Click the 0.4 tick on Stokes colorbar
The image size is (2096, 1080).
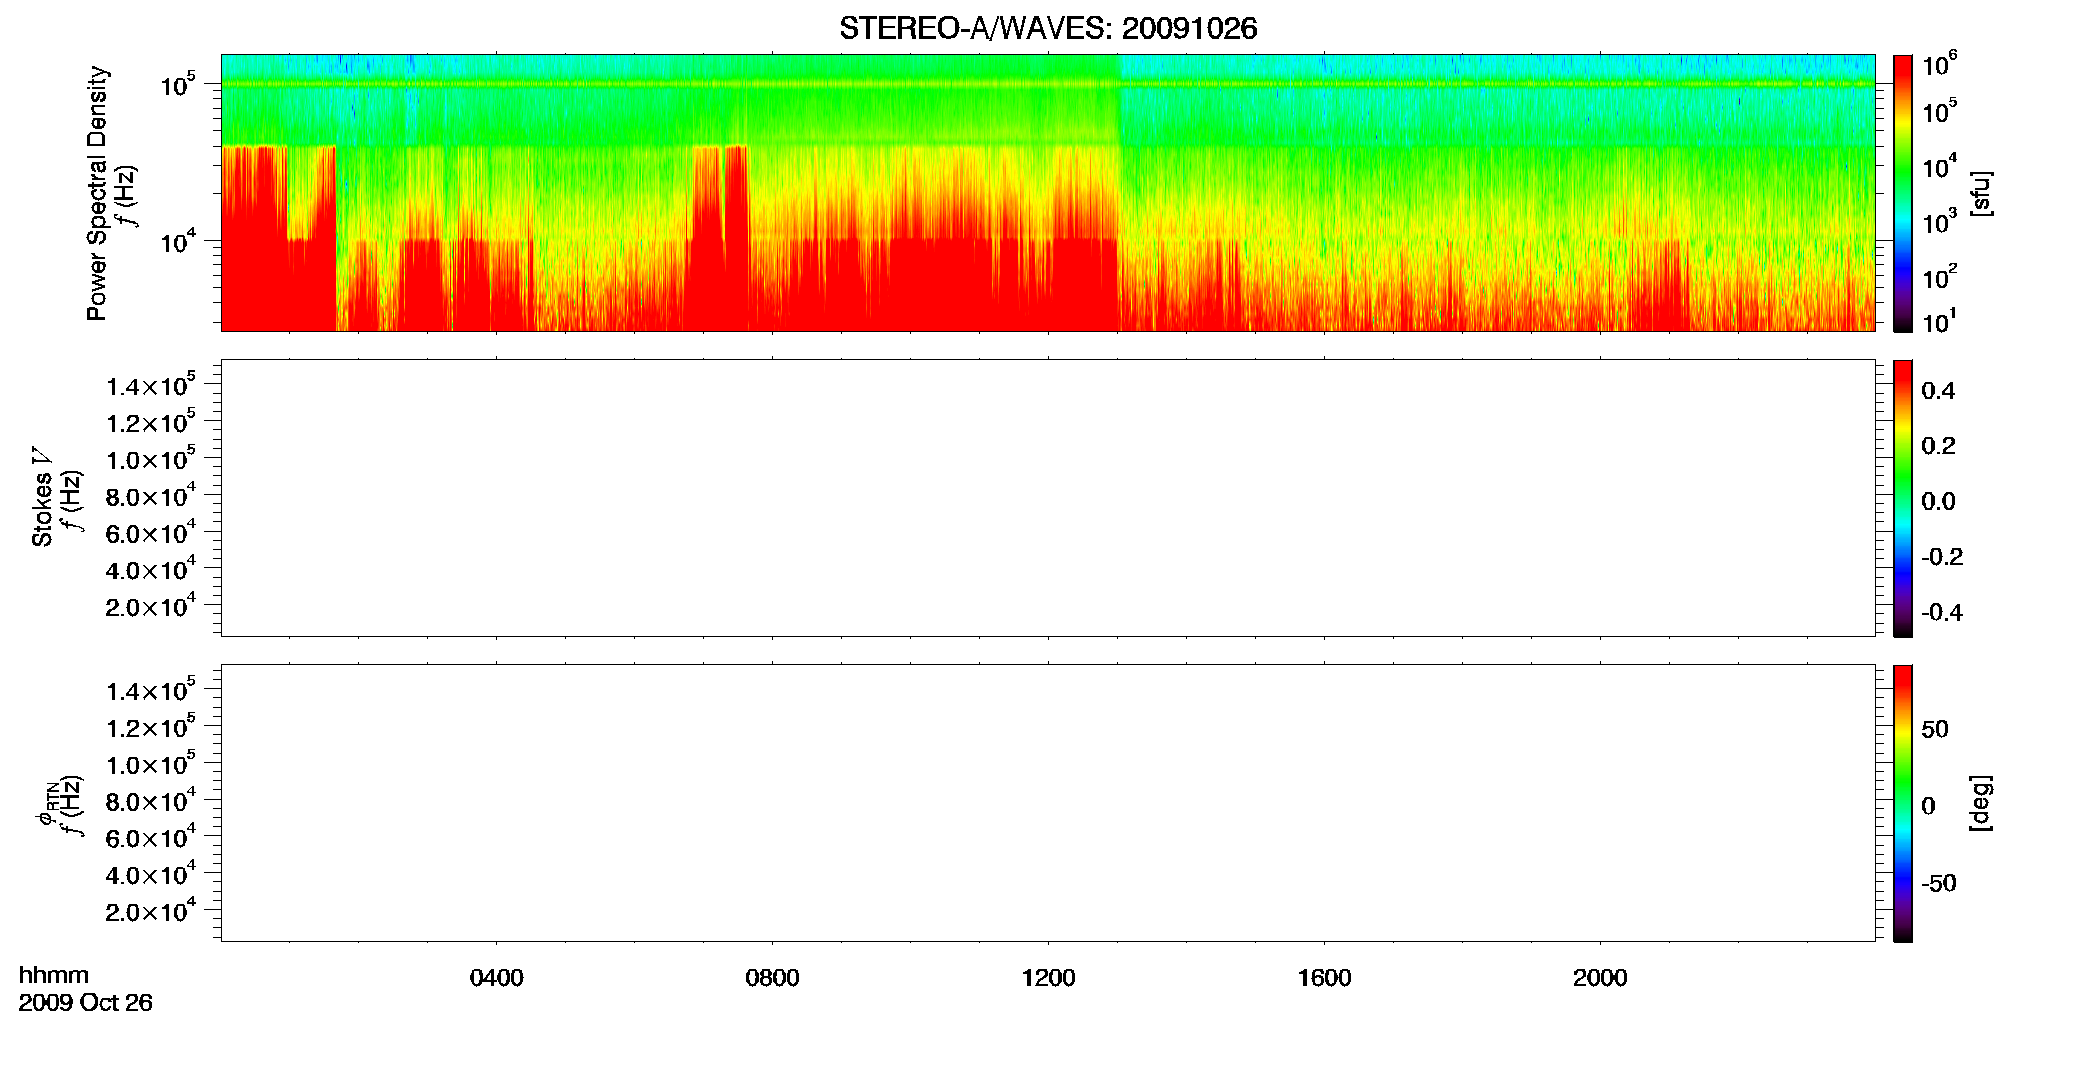click(1938, 391)
